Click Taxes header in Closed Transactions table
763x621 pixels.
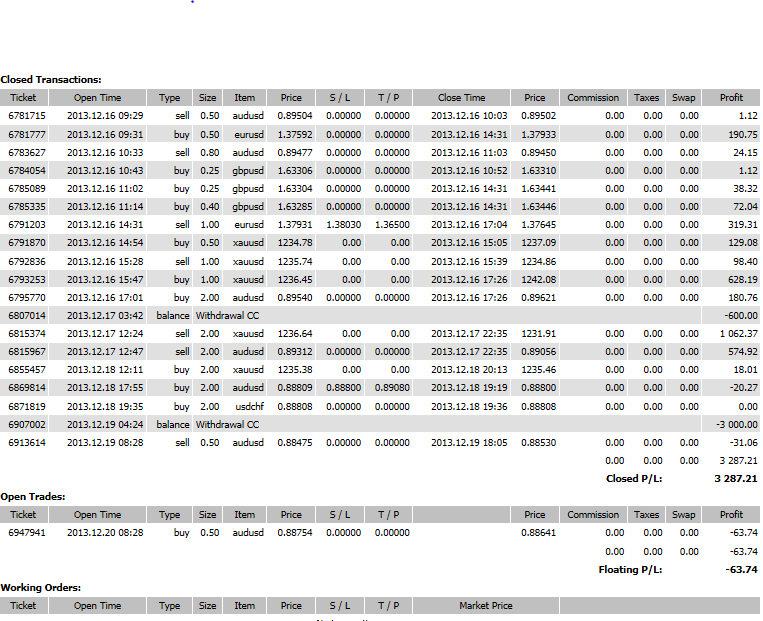(646, 97)
